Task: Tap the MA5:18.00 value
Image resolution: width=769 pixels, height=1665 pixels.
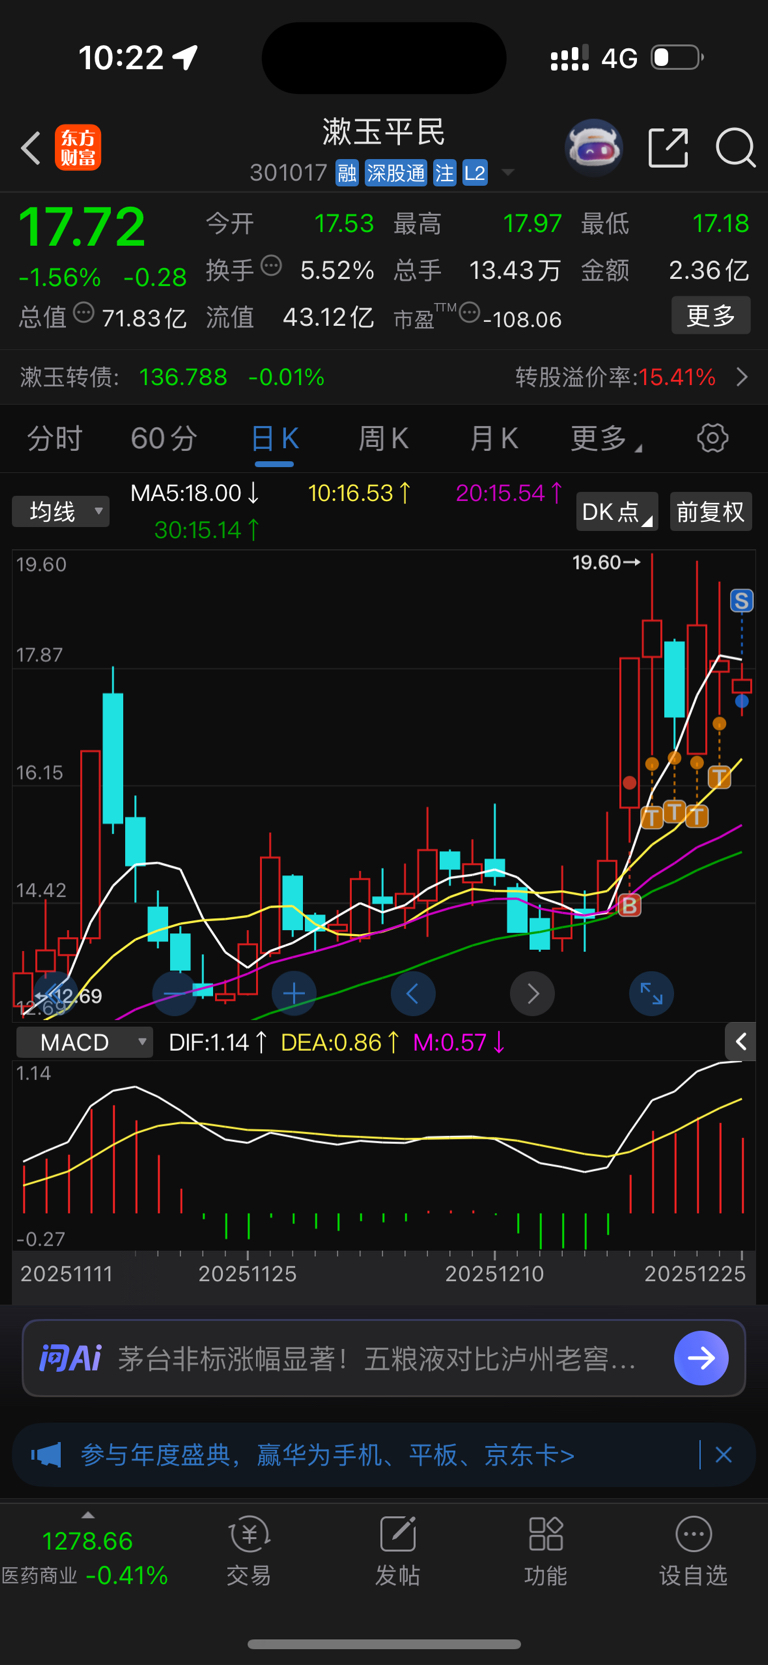Action: click(x=195, y=493)
